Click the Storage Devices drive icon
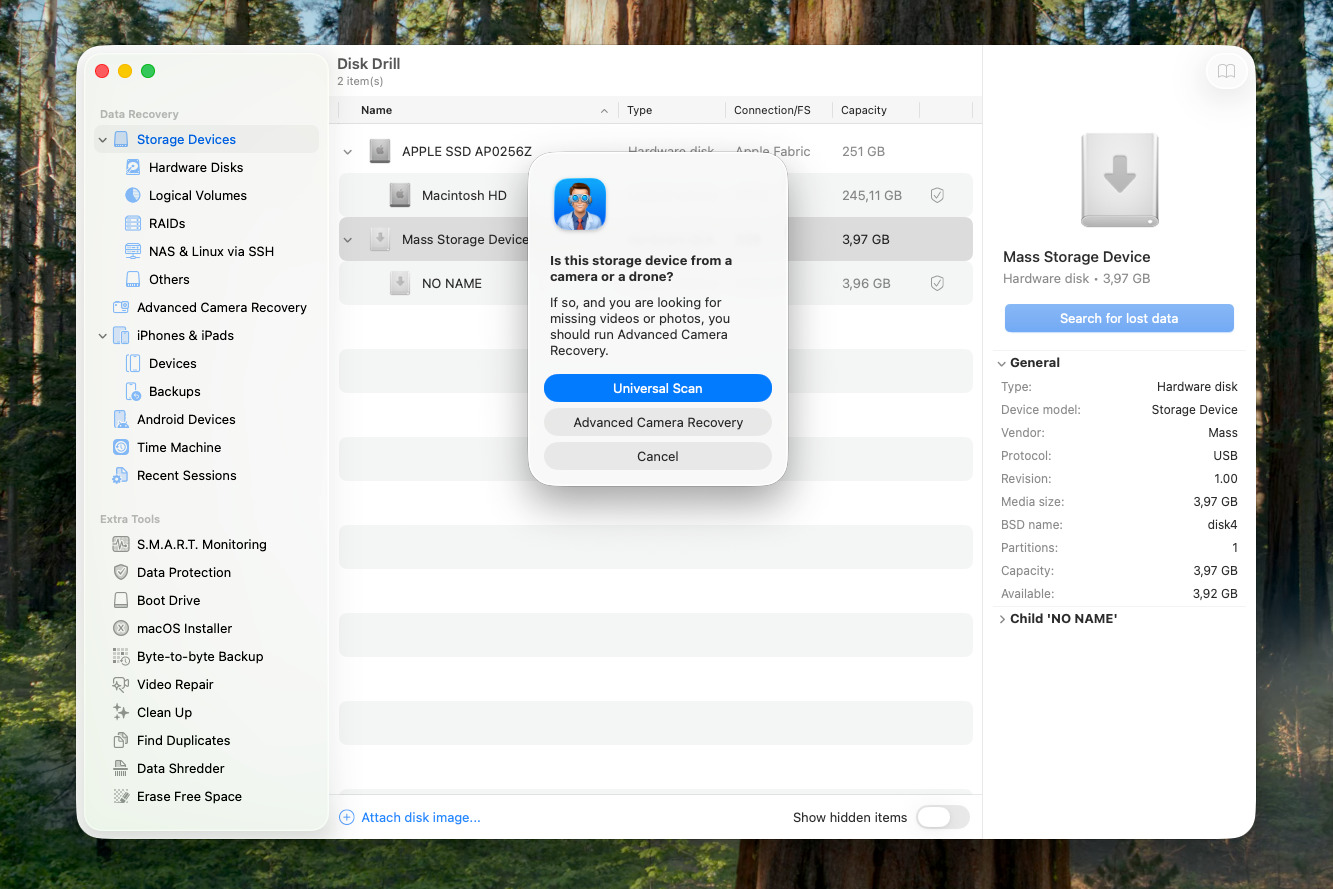The height and width of the screenshot is (889, 1333). 121,139
